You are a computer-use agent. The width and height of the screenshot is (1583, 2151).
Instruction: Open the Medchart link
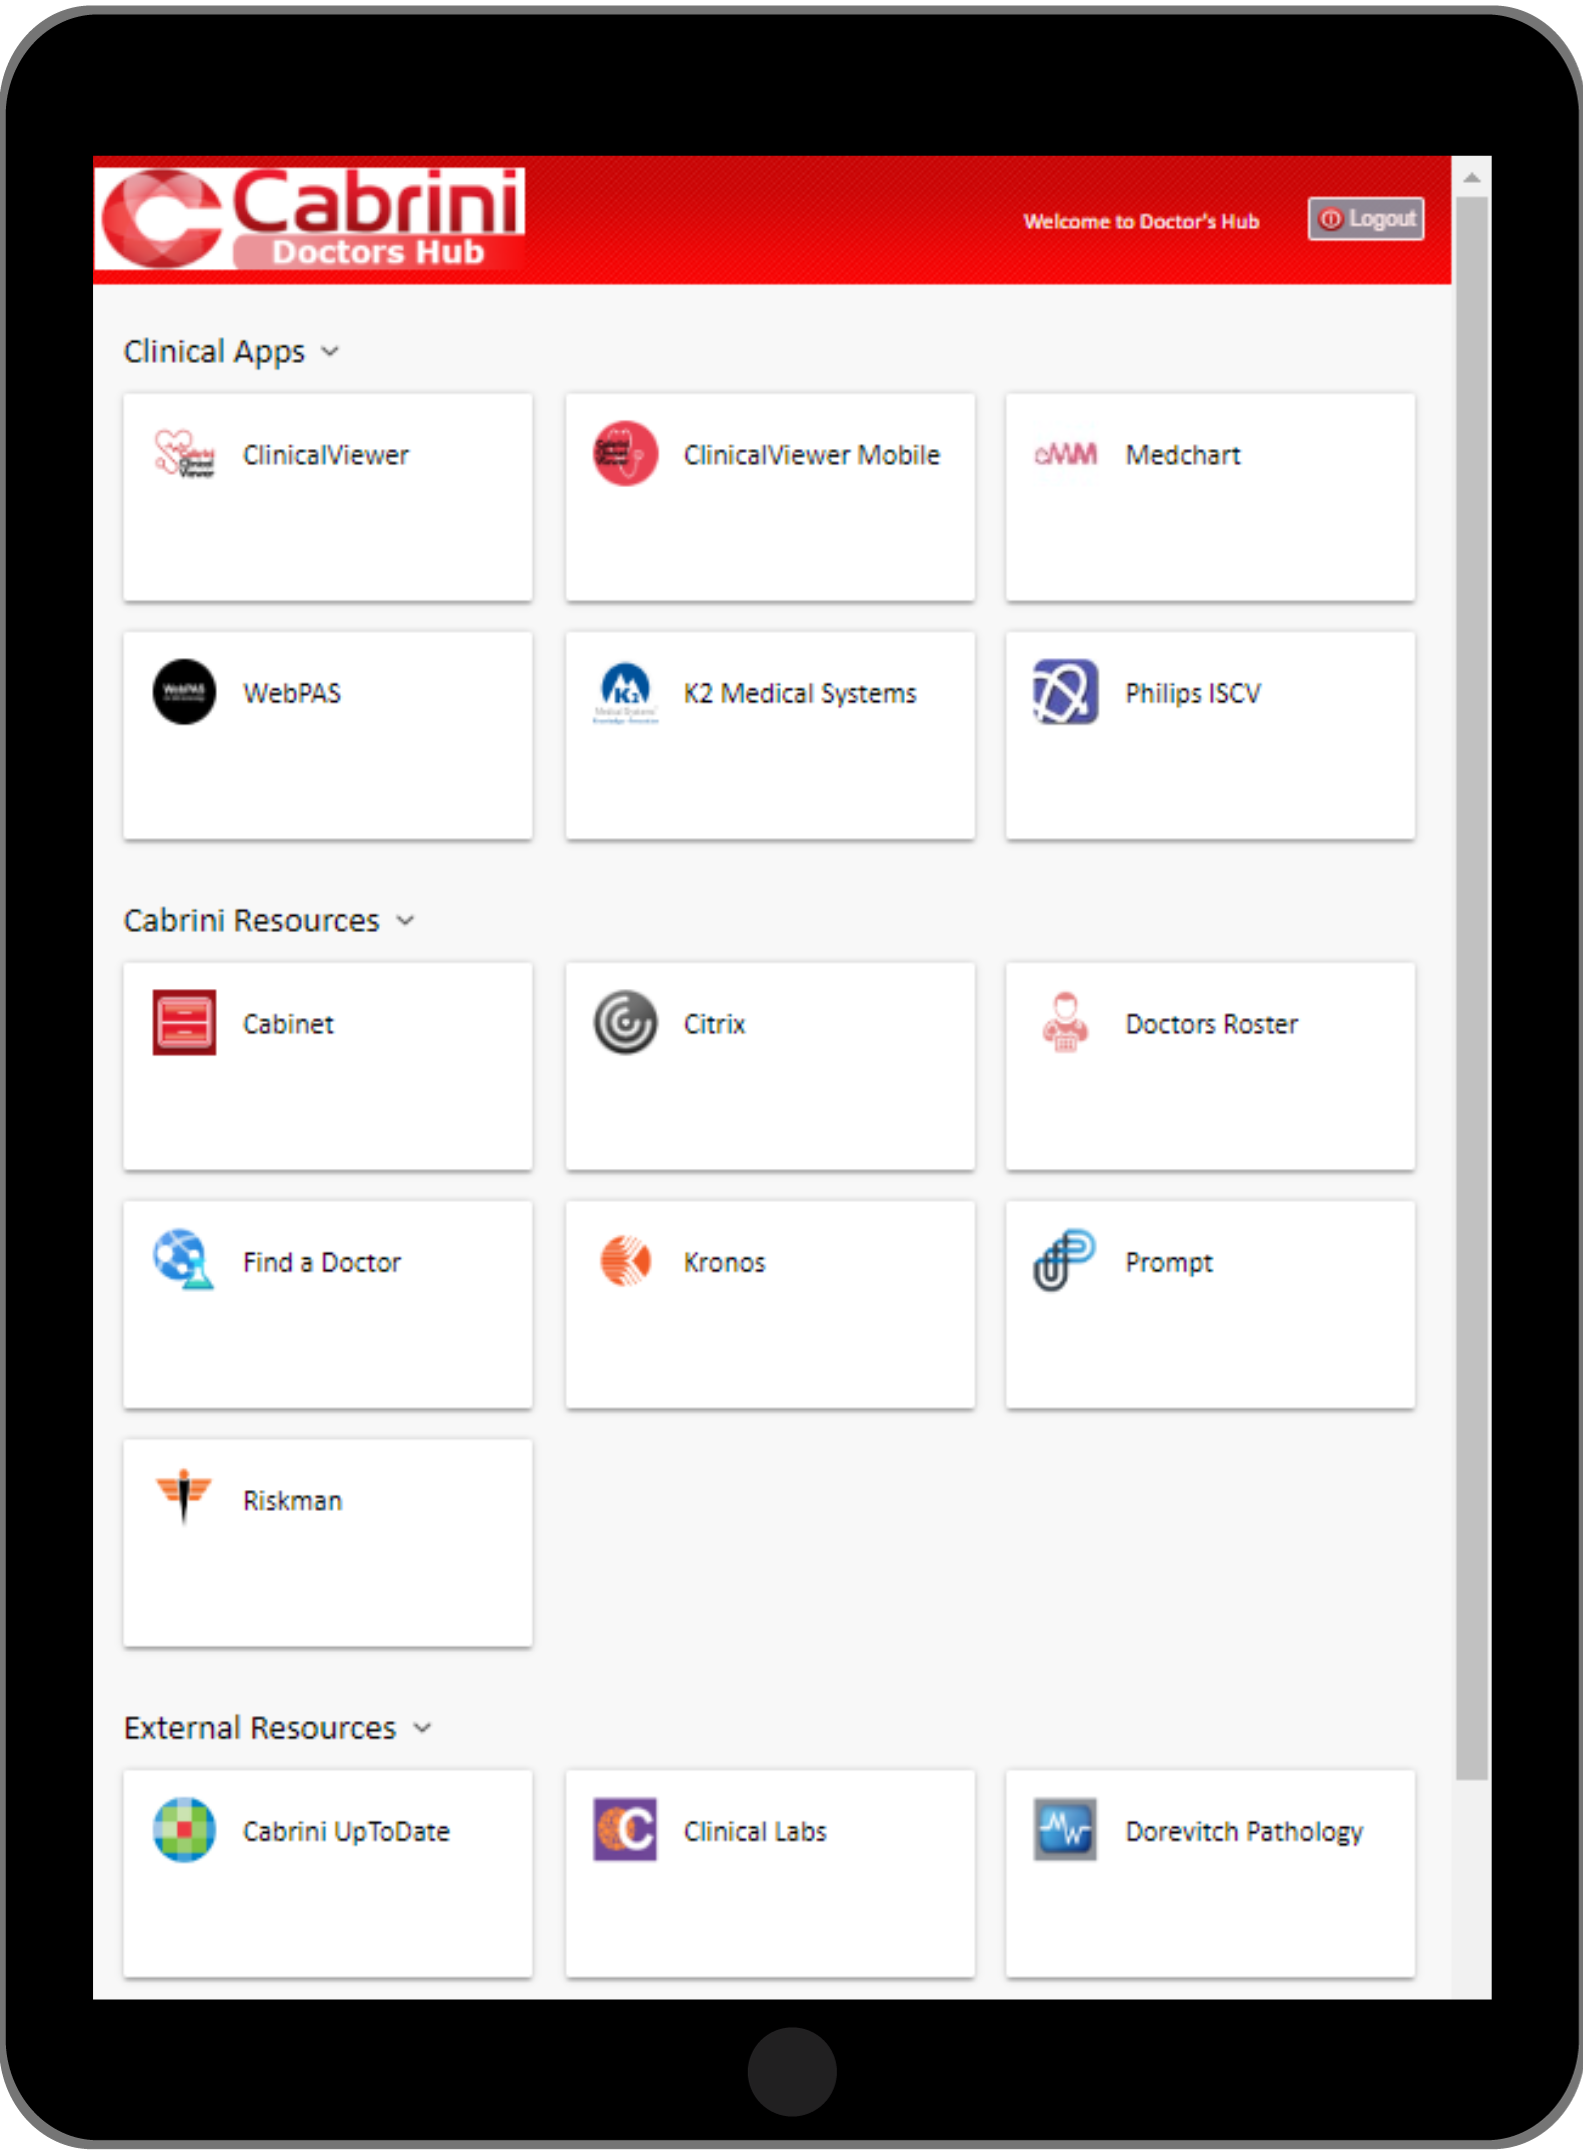1182,456
